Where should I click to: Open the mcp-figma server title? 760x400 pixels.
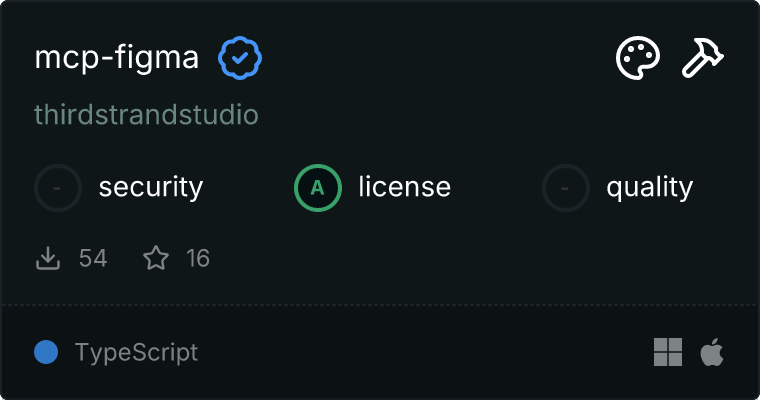point(117,59)
